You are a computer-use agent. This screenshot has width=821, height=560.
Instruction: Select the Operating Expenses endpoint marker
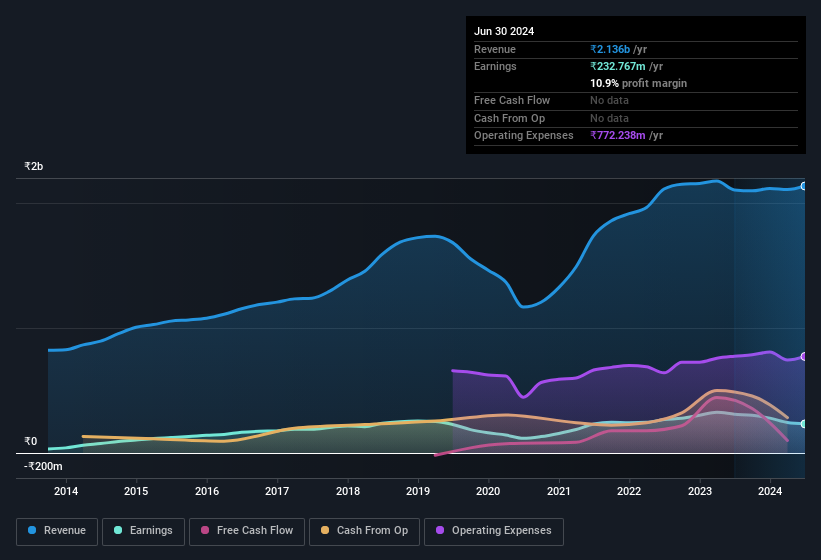coord(804,356)
